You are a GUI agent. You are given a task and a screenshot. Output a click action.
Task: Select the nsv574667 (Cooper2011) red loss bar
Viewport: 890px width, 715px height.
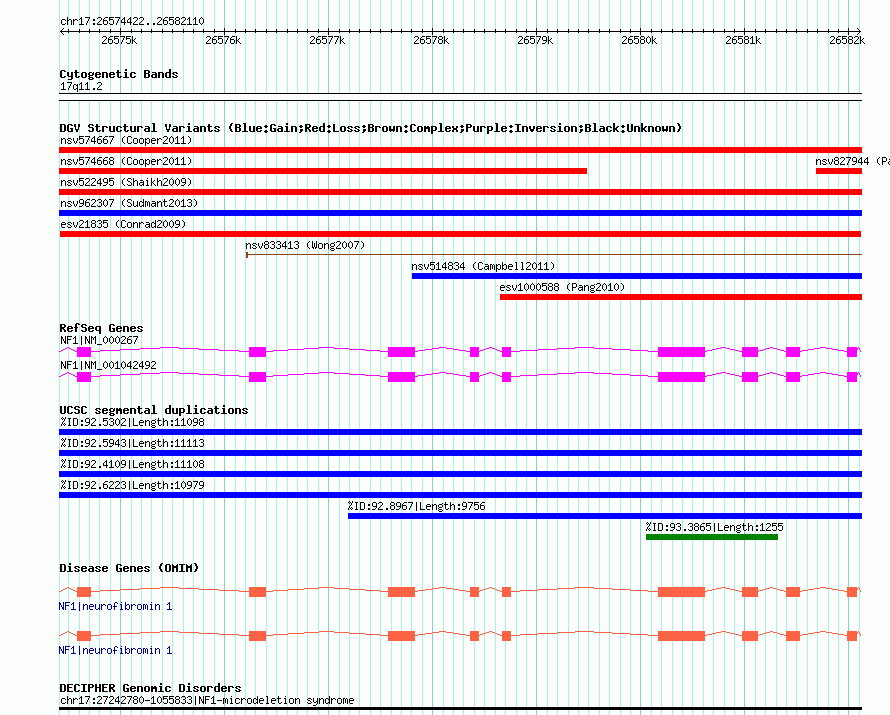460,150
